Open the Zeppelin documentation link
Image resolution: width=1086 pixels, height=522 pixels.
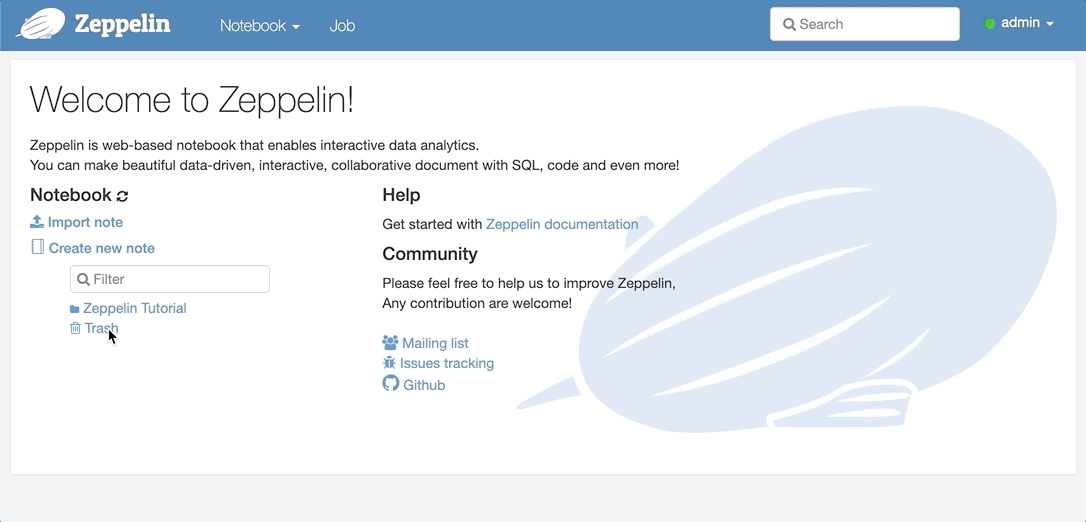pyautogui.click(x=562, y=224)
